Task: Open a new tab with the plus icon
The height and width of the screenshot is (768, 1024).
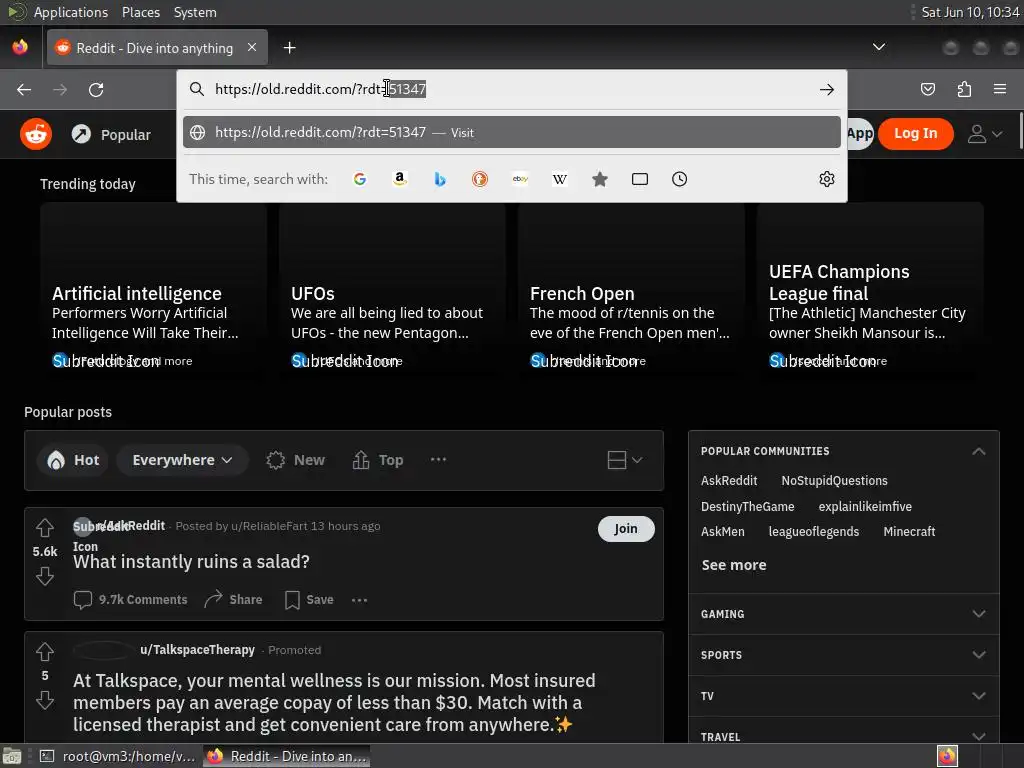Action: coord(289,48)
